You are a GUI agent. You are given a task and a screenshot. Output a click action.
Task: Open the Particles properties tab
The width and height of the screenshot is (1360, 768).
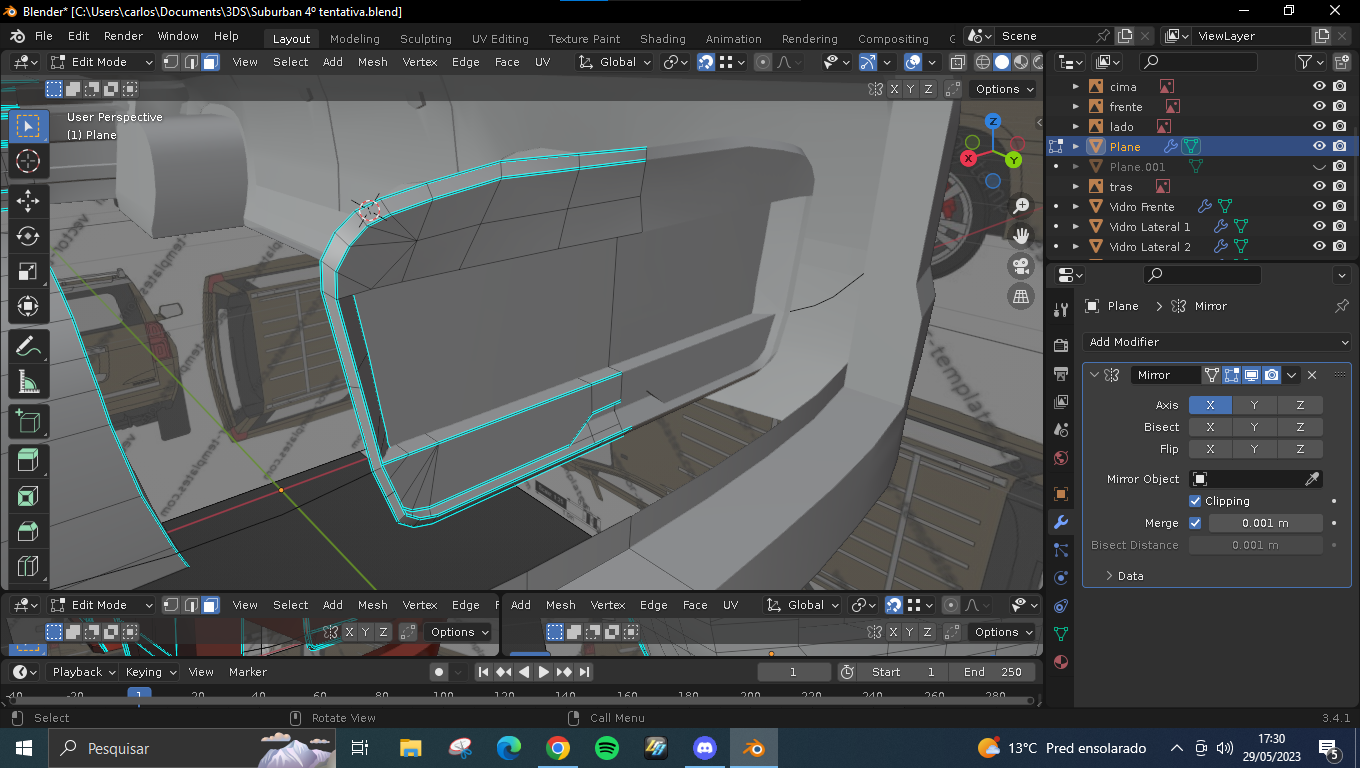tap(1061, 550)
